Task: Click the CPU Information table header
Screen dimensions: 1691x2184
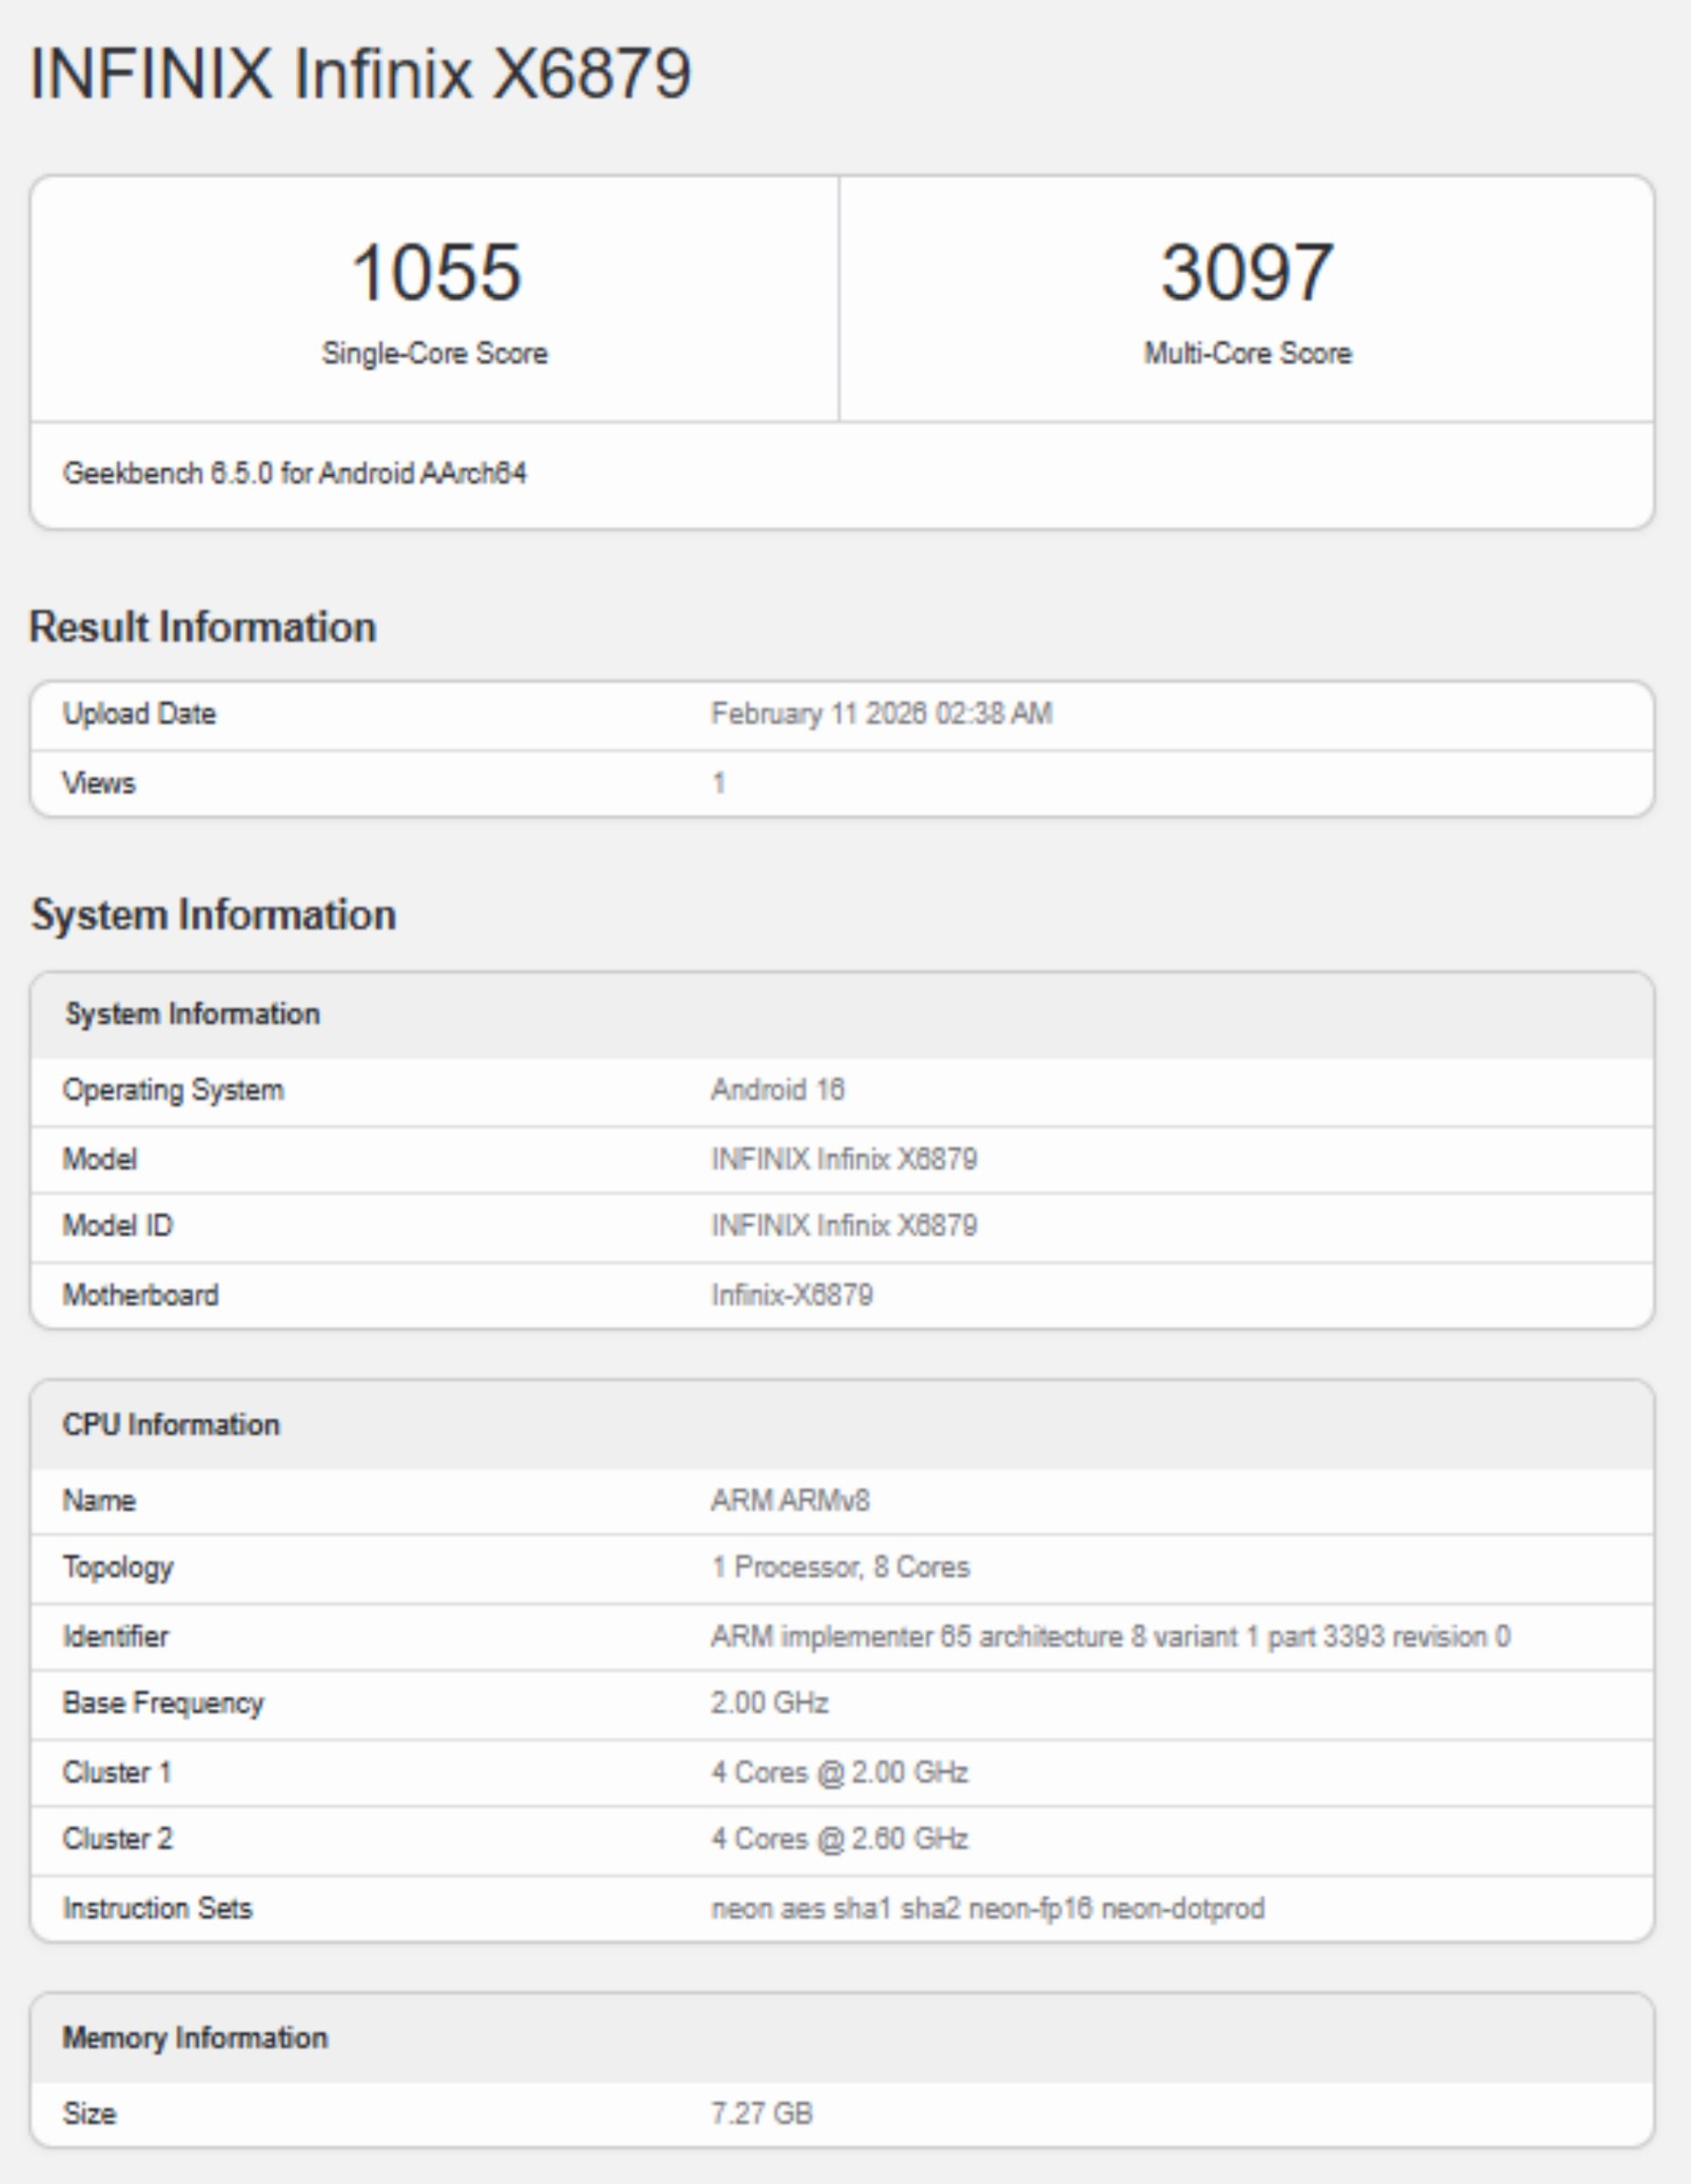Action: (171, 1425)
